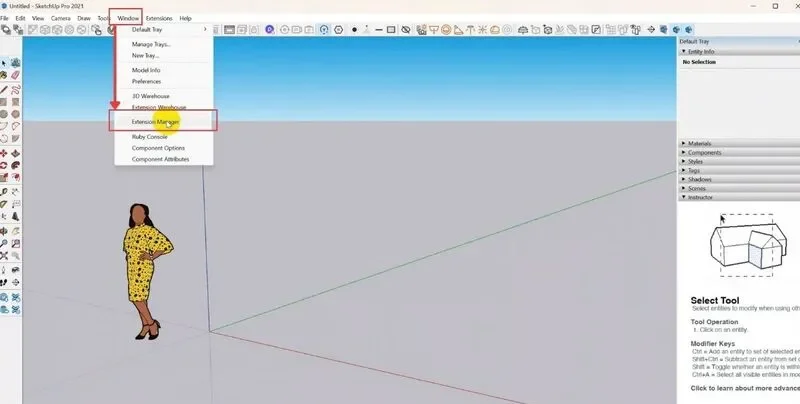
Task: Choose the Dimensions tool
Action: [16, 192]
